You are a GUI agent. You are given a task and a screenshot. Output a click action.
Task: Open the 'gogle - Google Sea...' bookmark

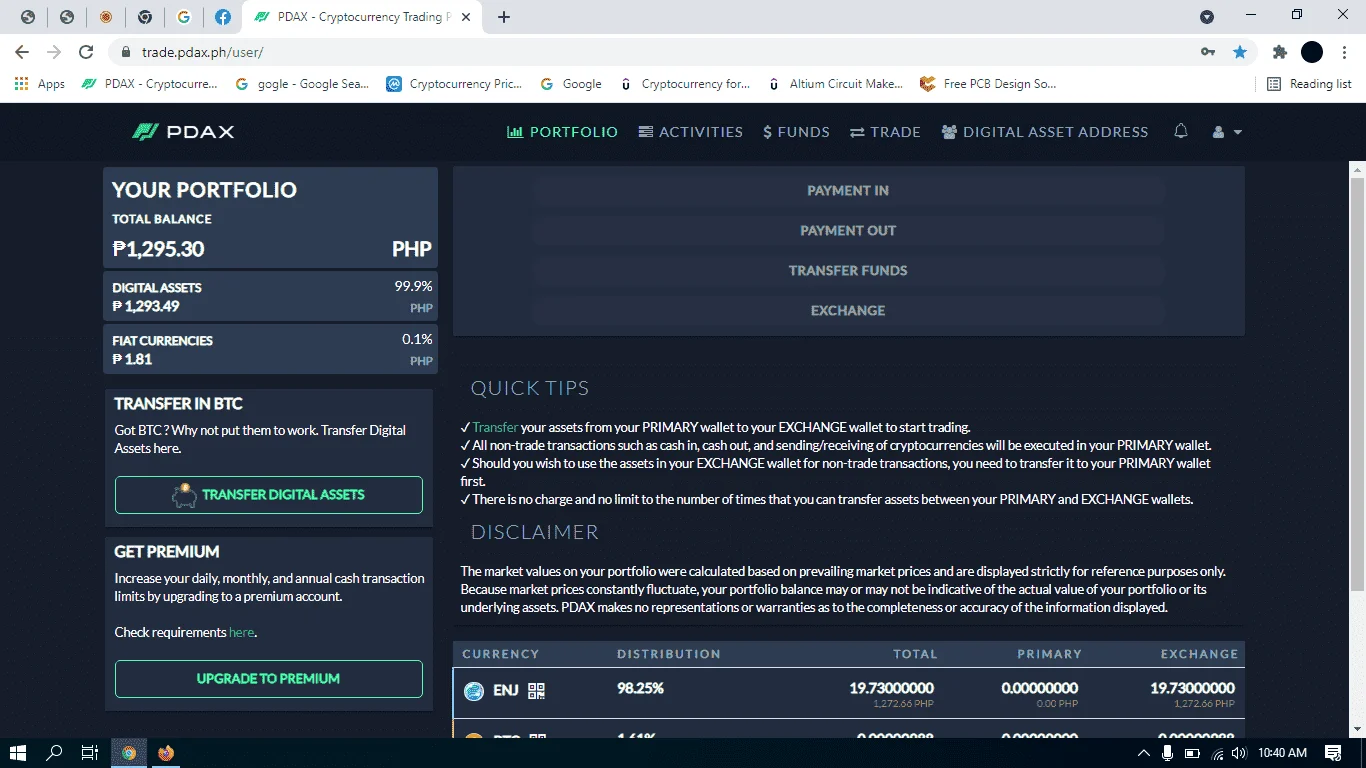click(302, 84)
